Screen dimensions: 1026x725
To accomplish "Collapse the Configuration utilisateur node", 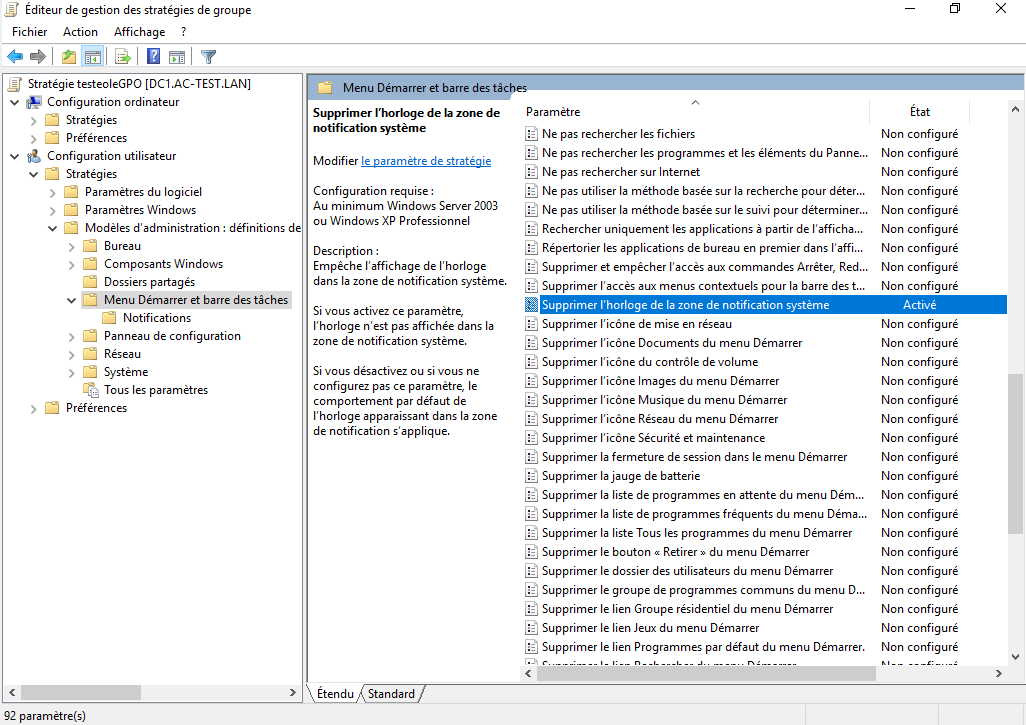I will (15, 156).
